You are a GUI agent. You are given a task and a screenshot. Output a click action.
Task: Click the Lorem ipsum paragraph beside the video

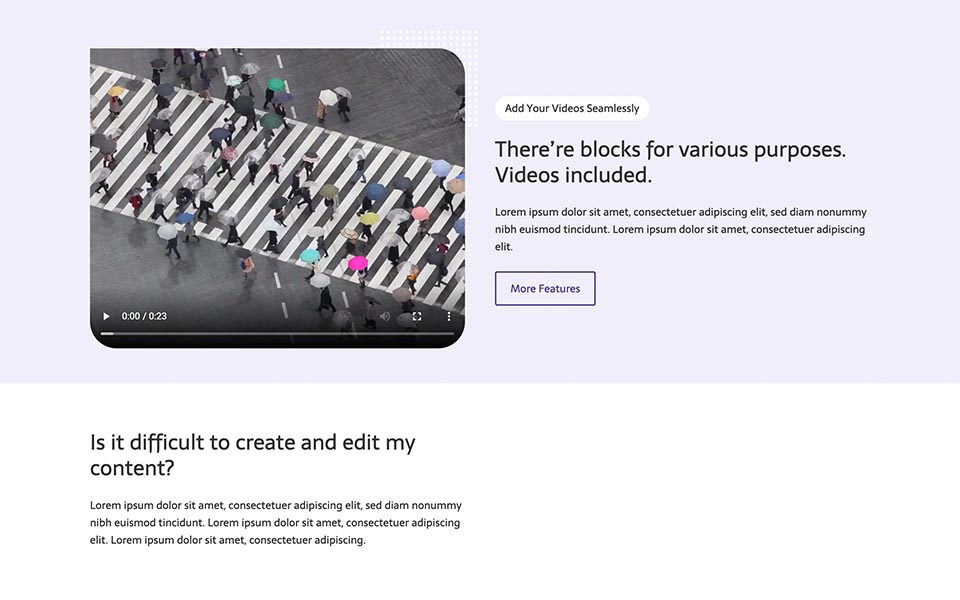pos(681,230)
